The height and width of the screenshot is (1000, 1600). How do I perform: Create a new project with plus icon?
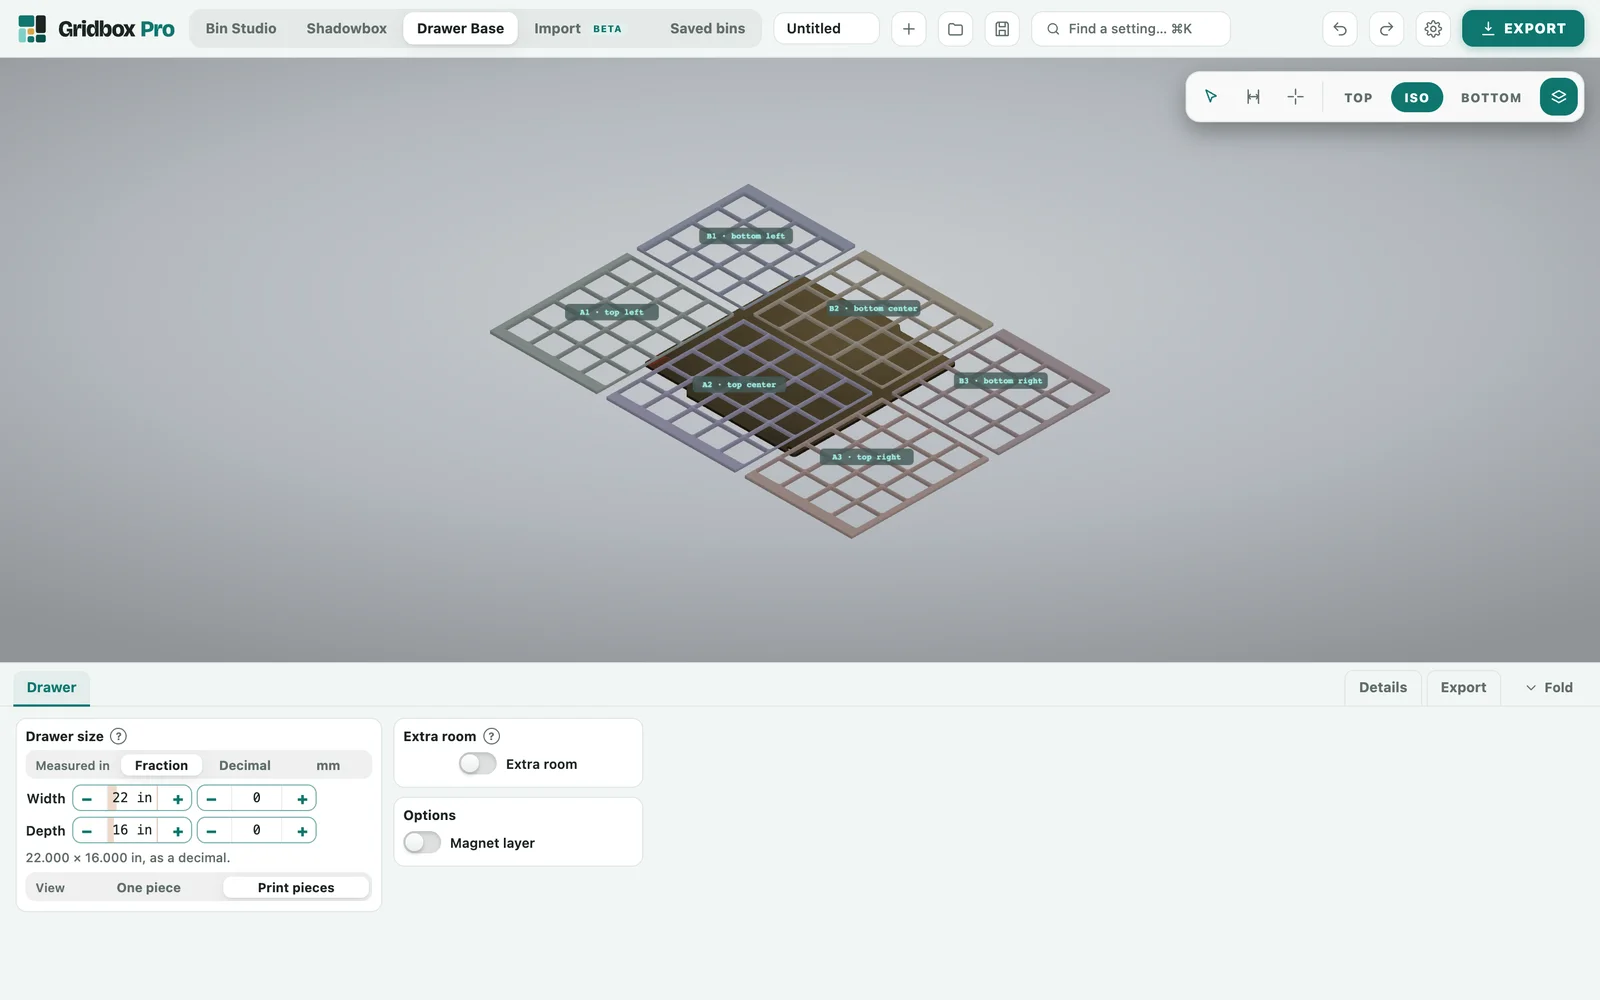pos(908,29)
